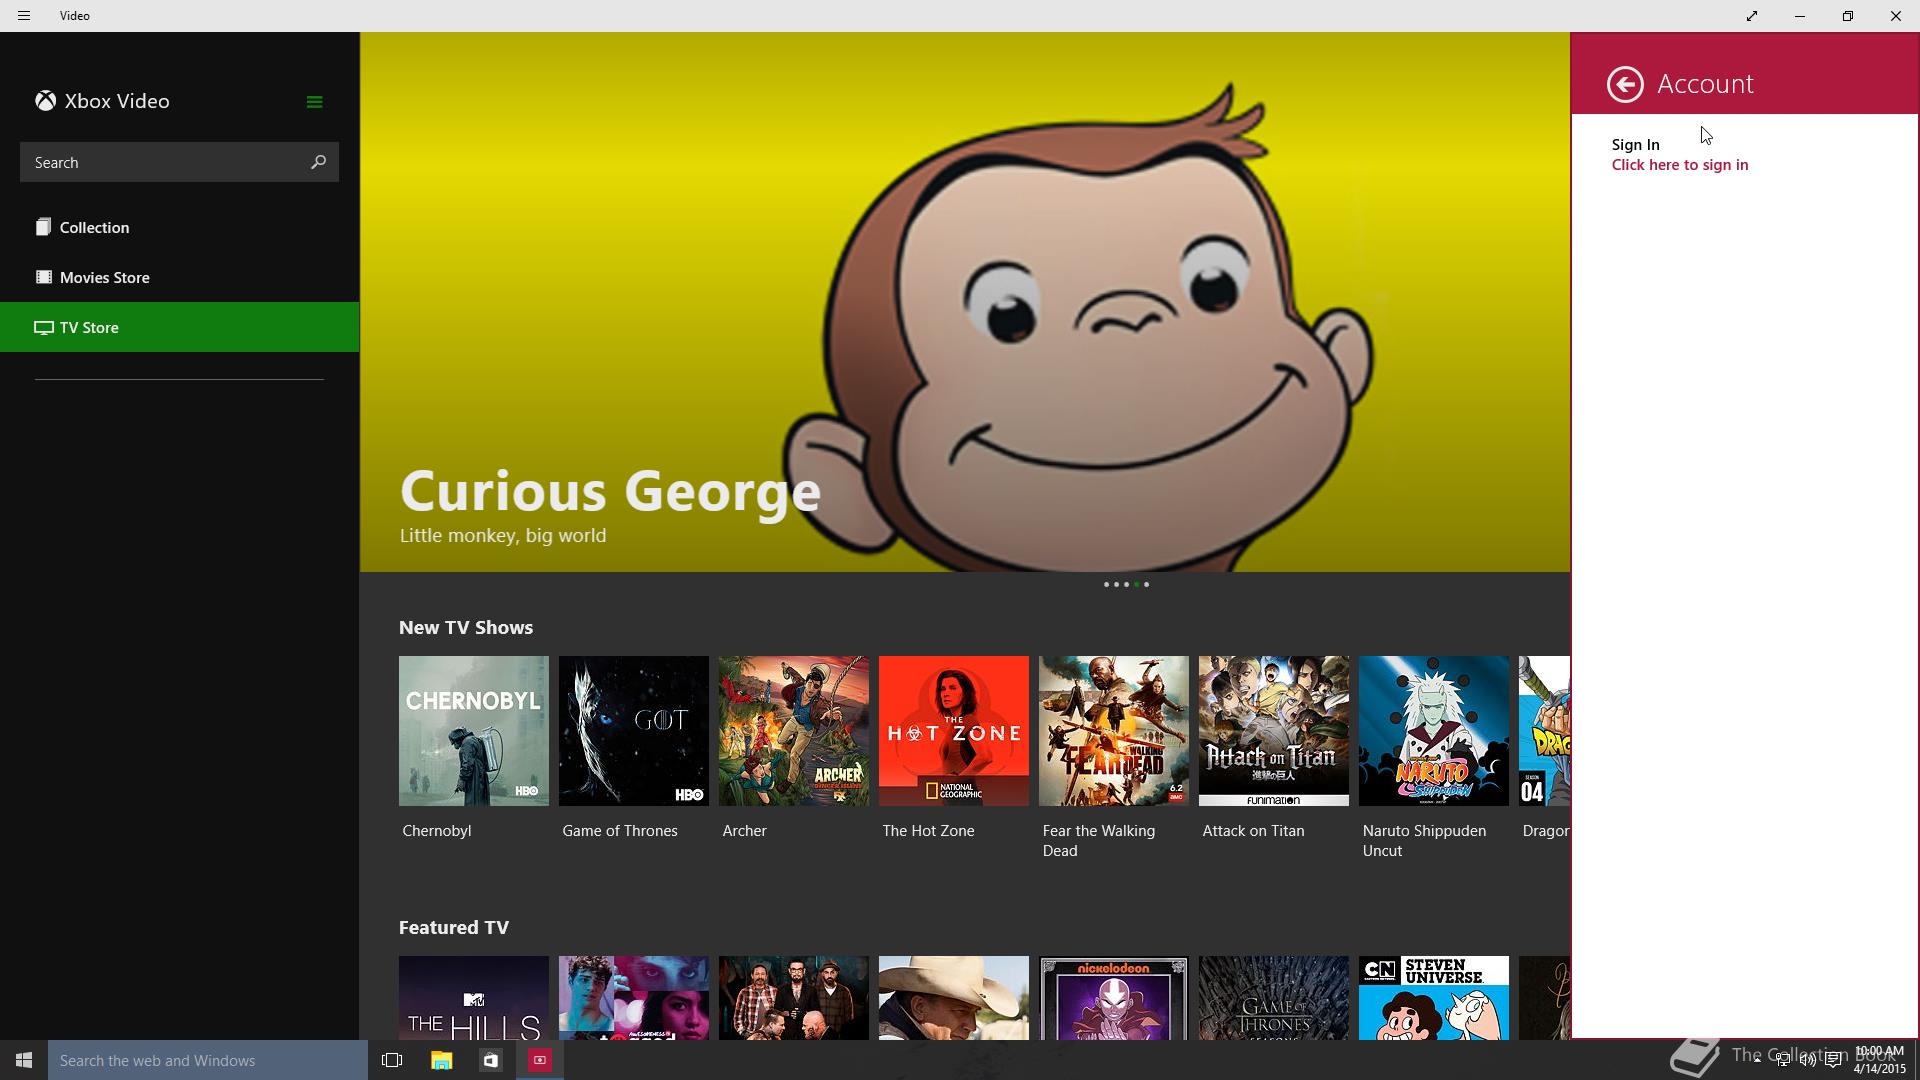Open the Chernobyl poster
1920x1080 pixels.
(x=474, y=731)
